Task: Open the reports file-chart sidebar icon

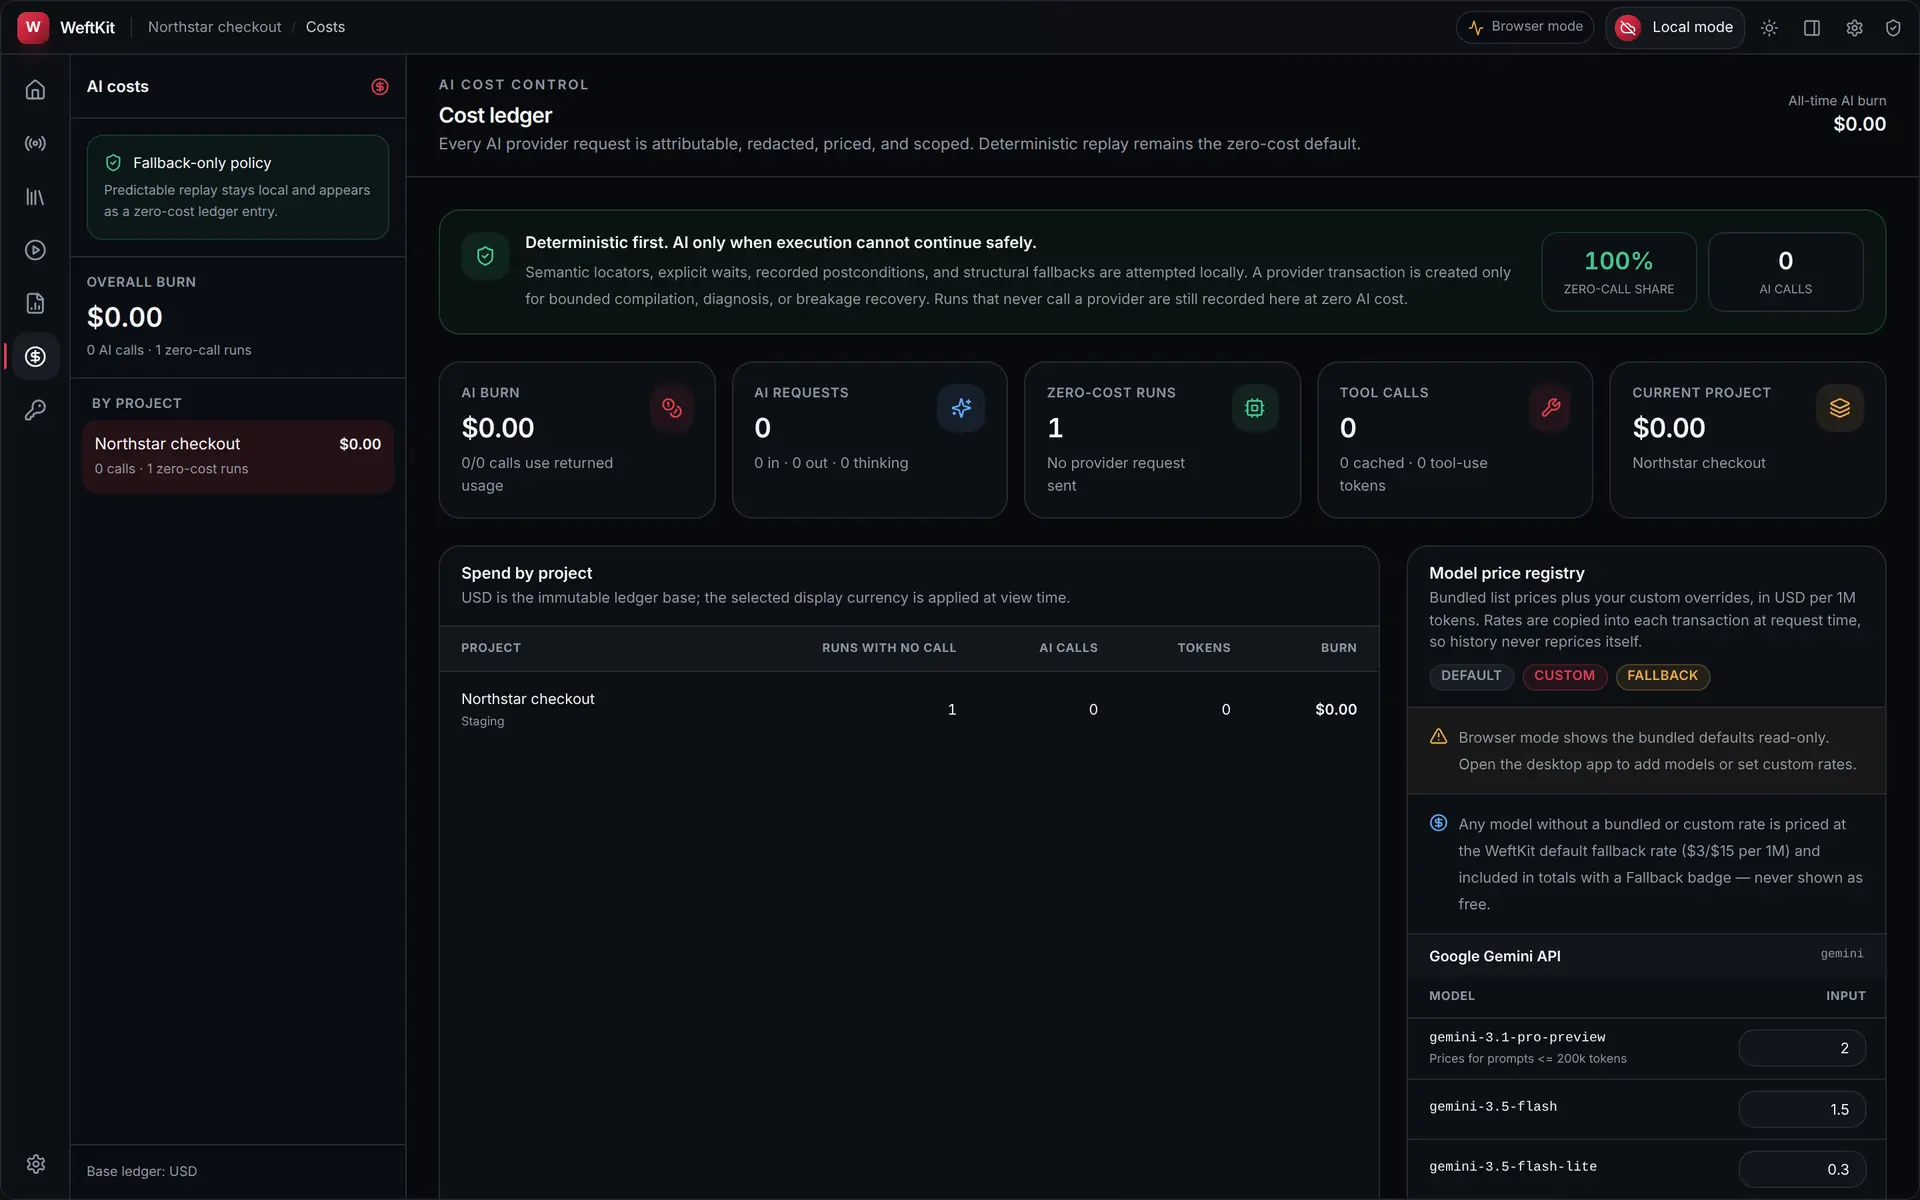Action: (x=35, y=303)
